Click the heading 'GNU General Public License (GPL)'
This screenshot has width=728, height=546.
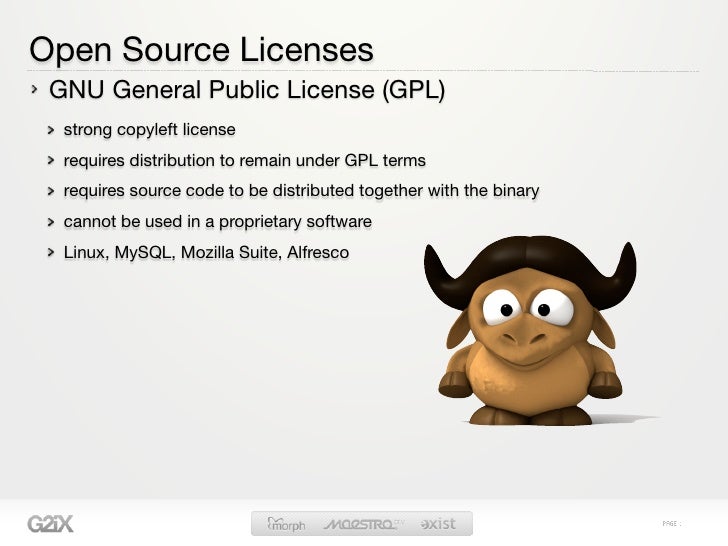point(247,89)
